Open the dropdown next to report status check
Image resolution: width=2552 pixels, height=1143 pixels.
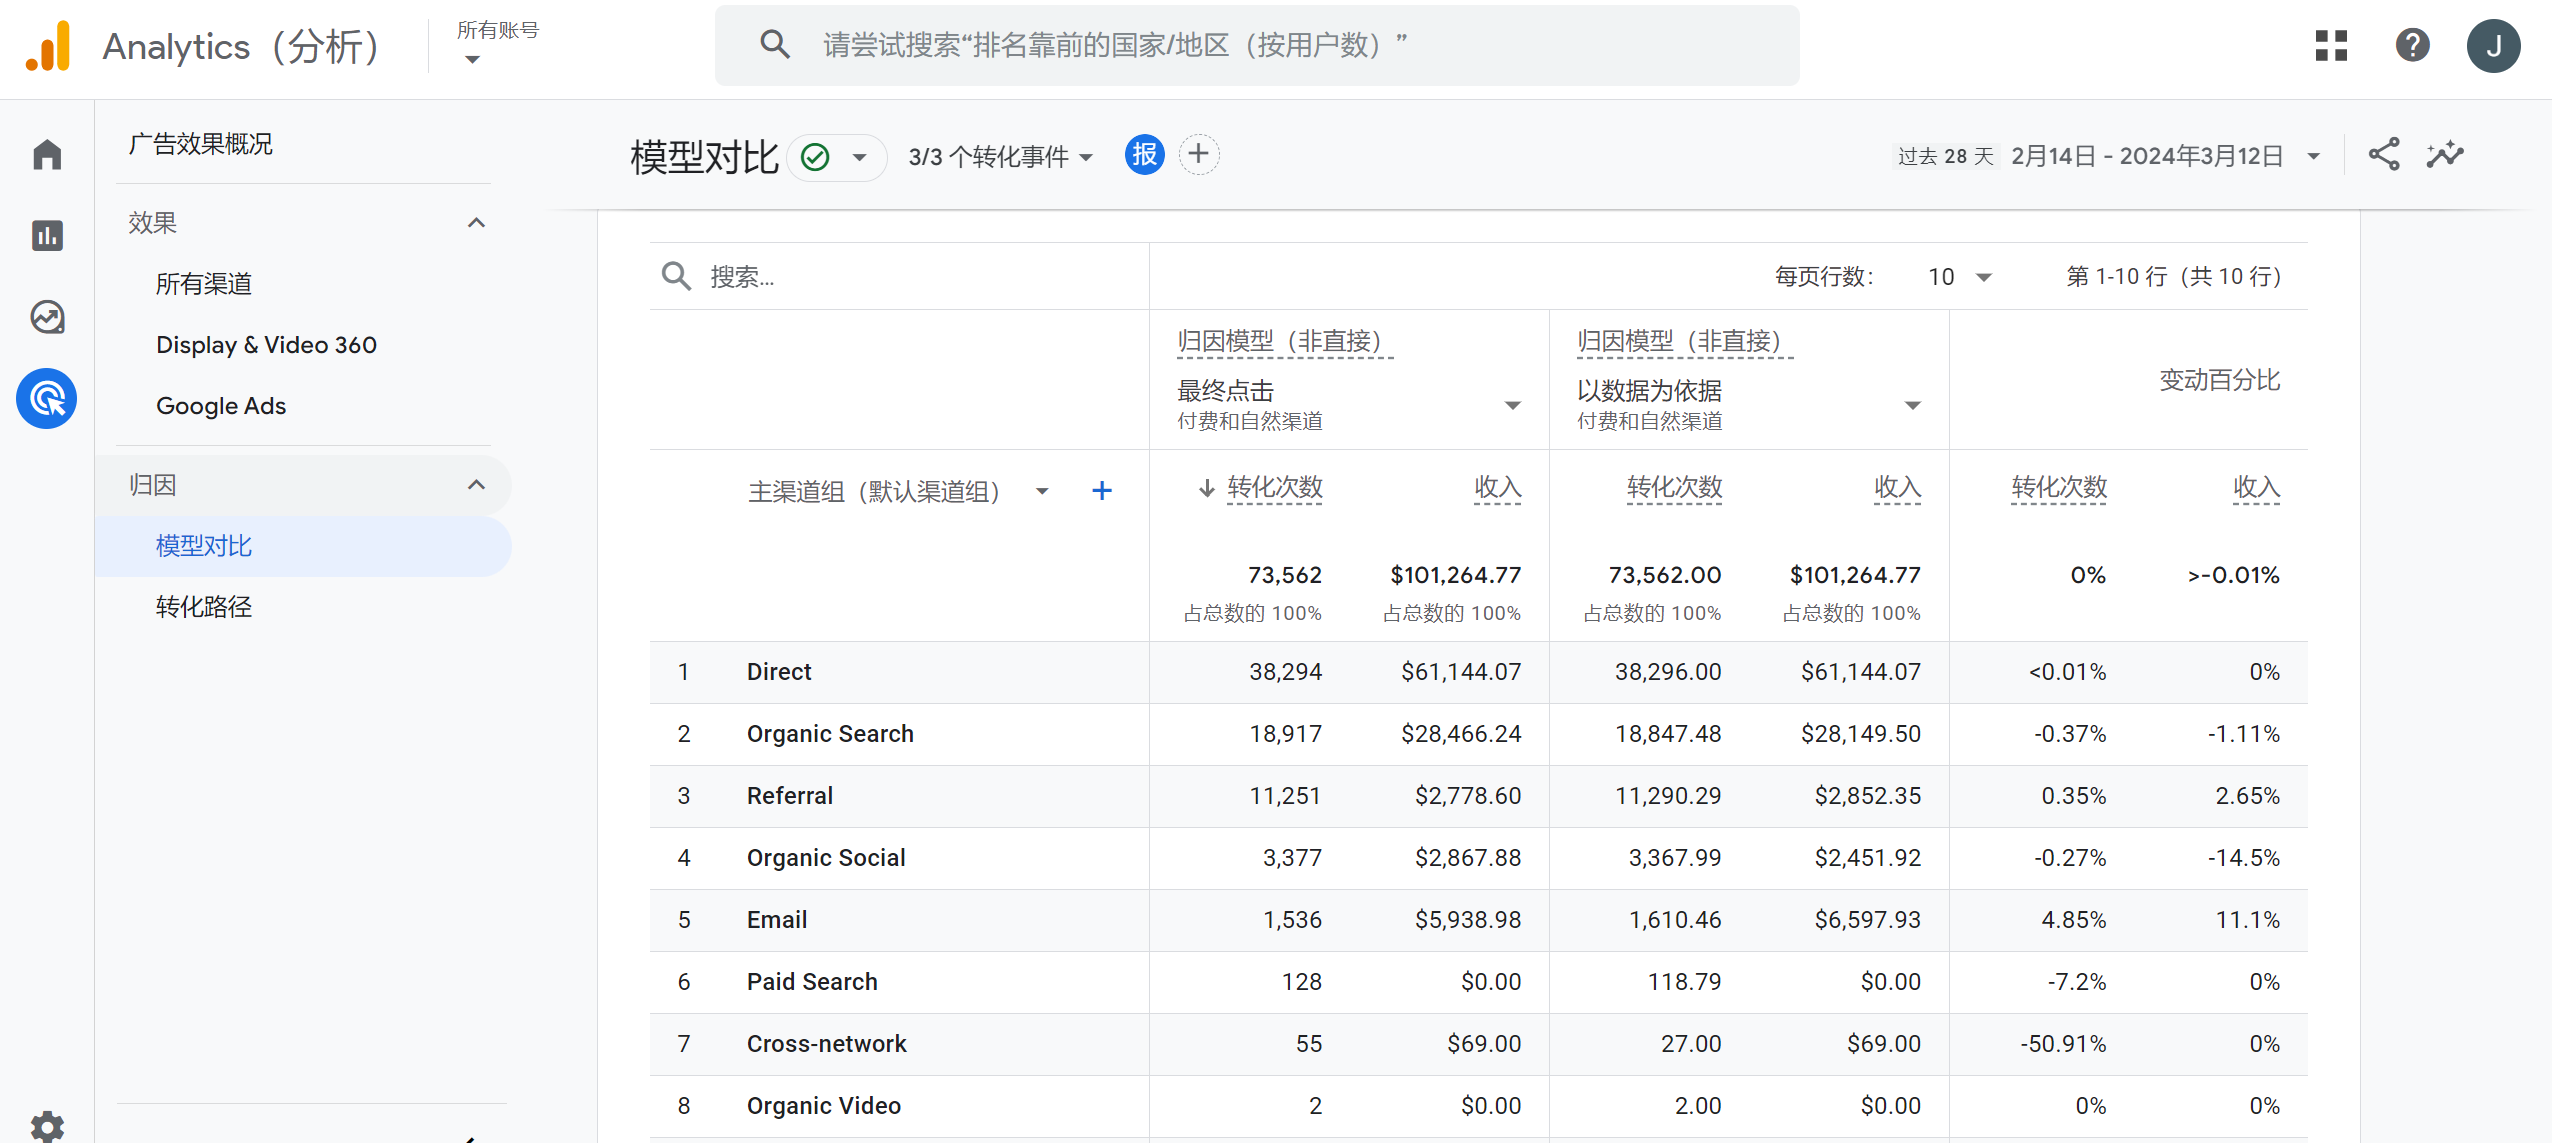point(859,157)
